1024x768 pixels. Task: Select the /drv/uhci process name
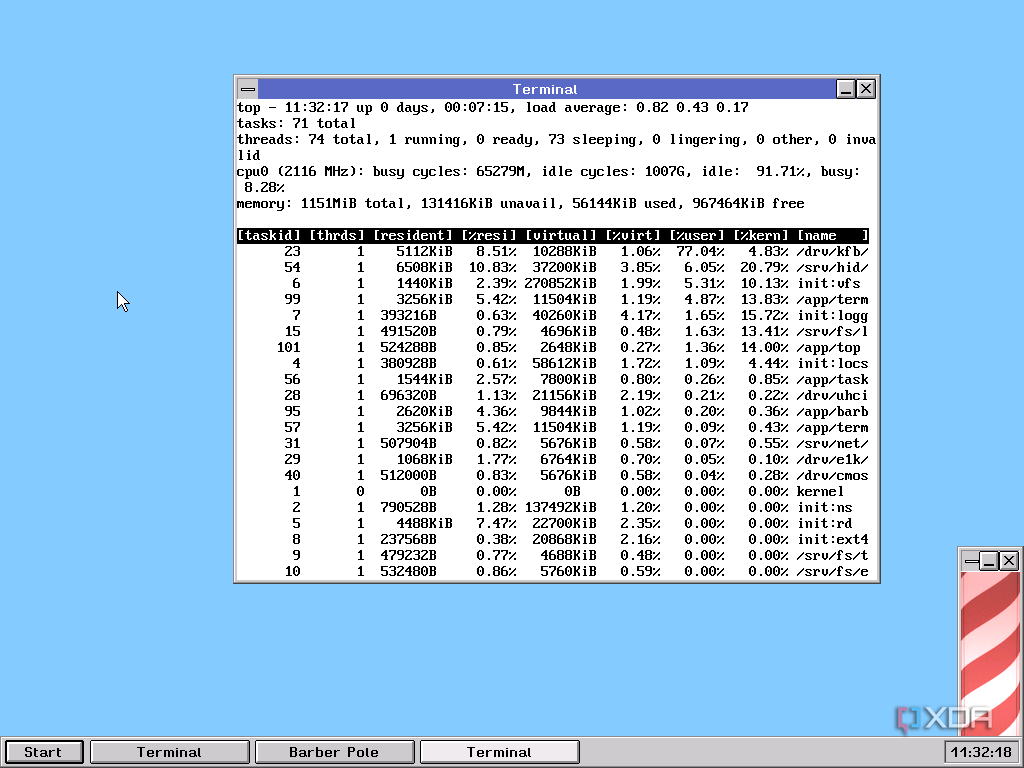833,395
